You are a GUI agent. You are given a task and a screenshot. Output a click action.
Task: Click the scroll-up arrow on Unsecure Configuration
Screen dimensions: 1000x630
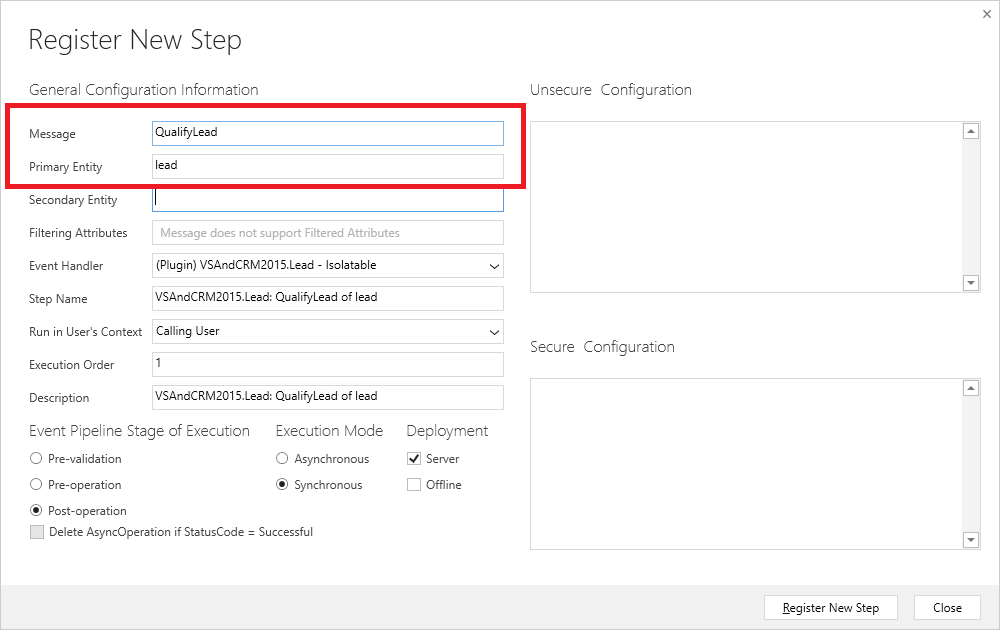(x=970, y=130)
